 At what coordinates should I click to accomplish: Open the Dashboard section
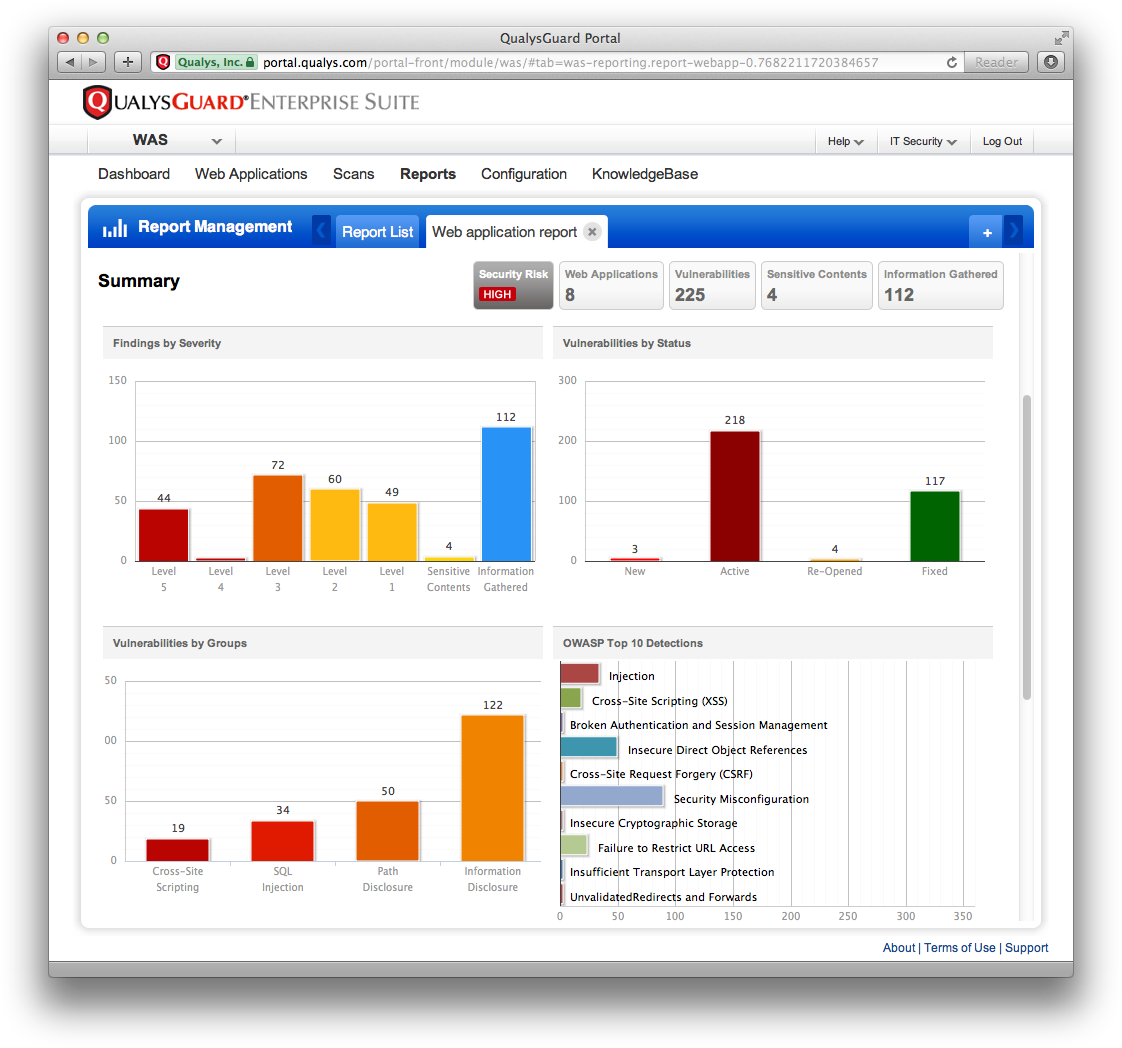point(134,174)
